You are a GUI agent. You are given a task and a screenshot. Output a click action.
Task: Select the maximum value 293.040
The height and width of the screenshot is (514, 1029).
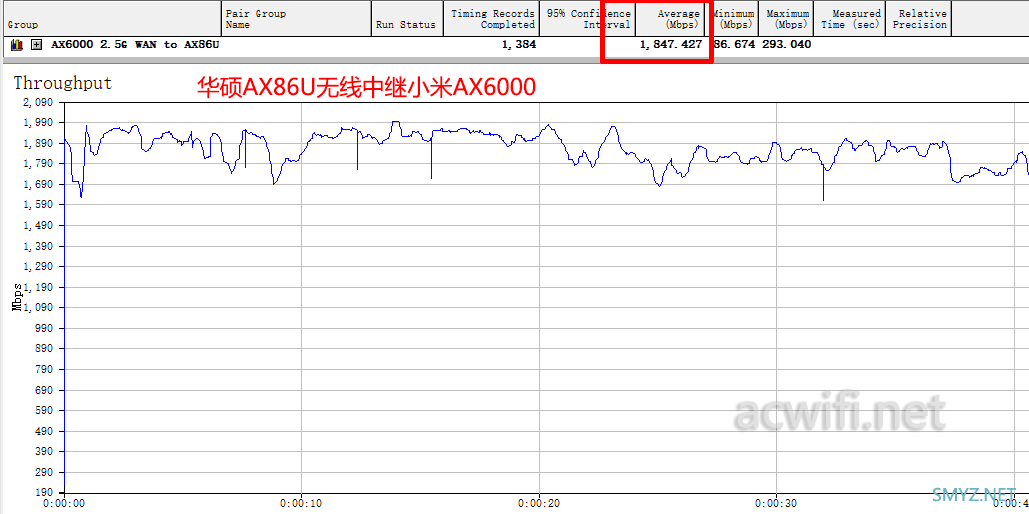pos(787,45)
